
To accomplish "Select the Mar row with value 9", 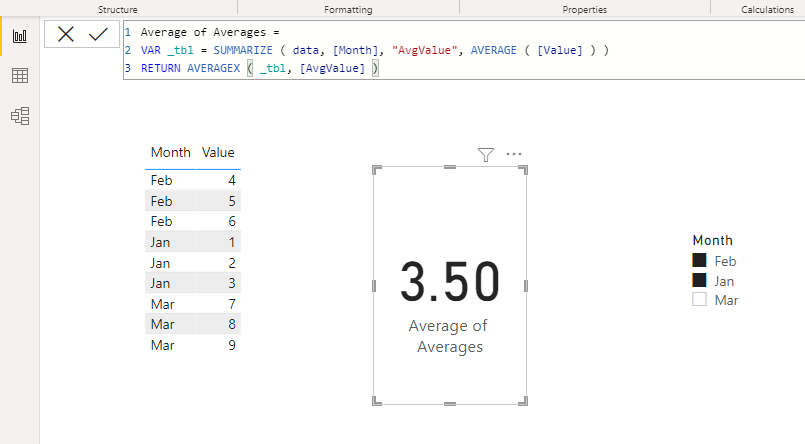I will pos(193,345).
